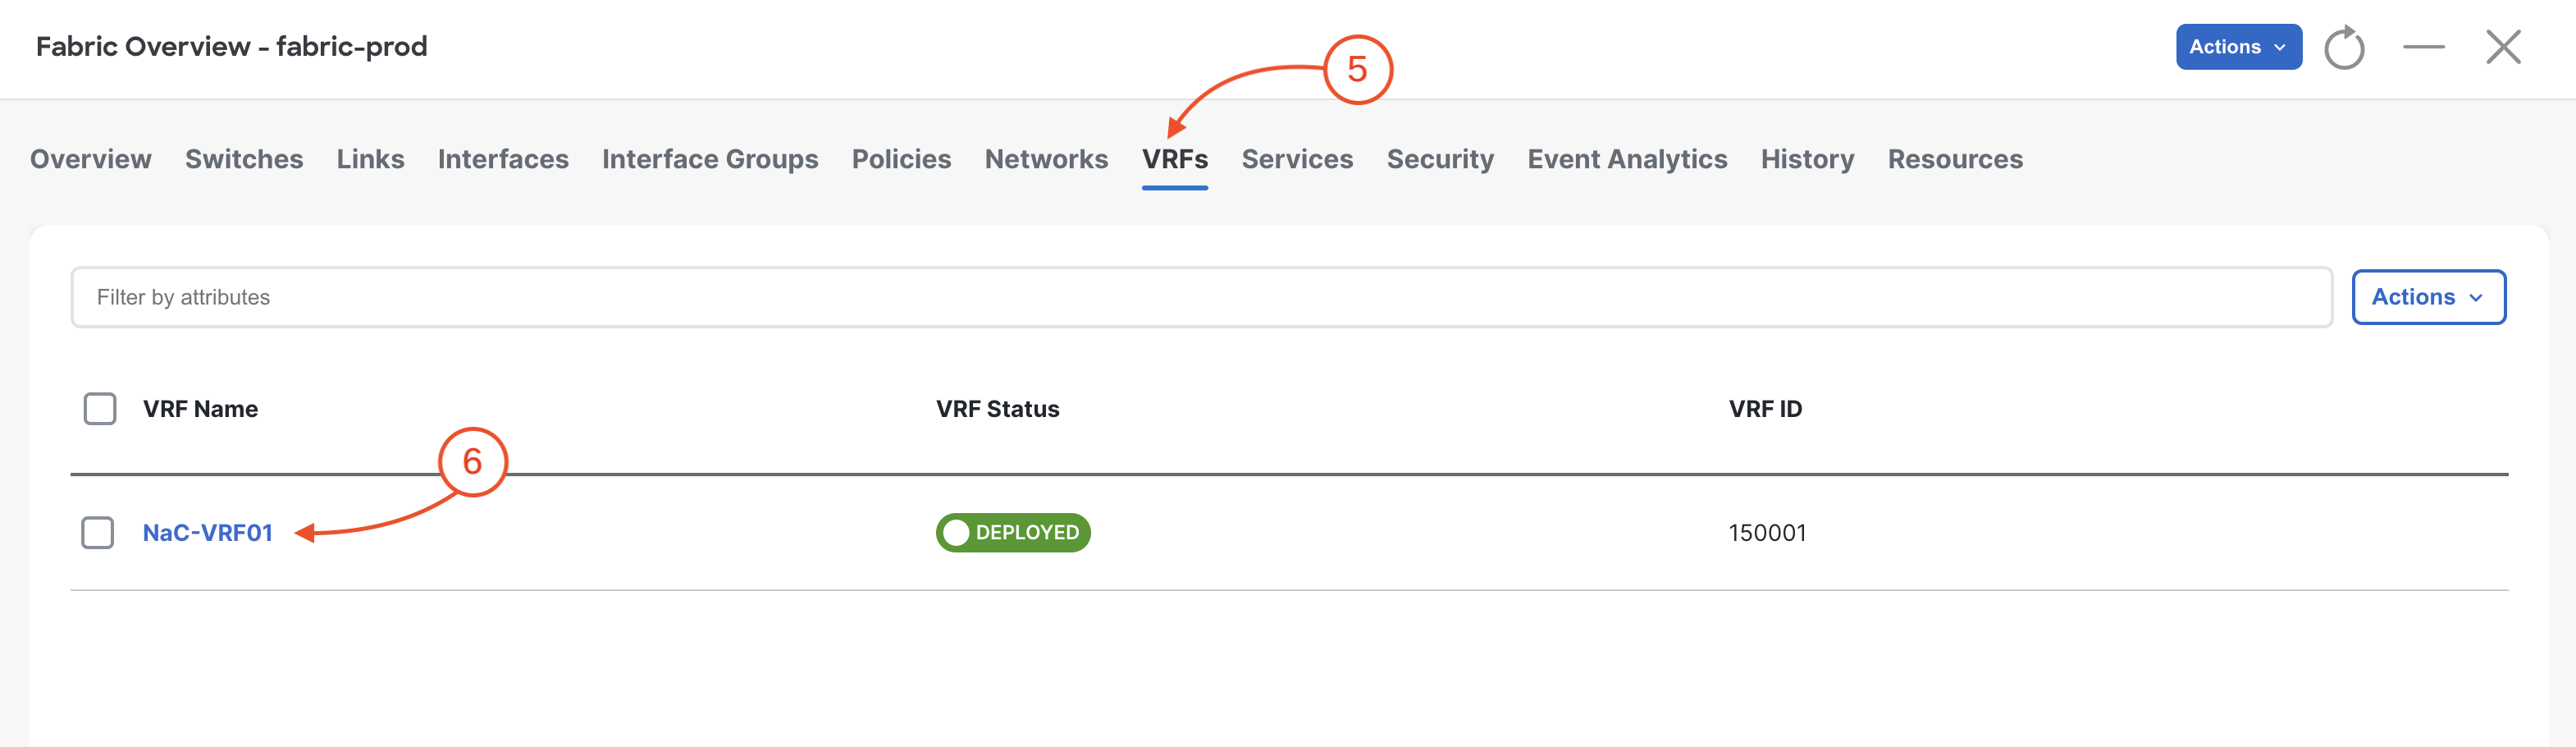2576x747 pixels.
Task: Refresh the fabric overview
Action: (2344, 47)
